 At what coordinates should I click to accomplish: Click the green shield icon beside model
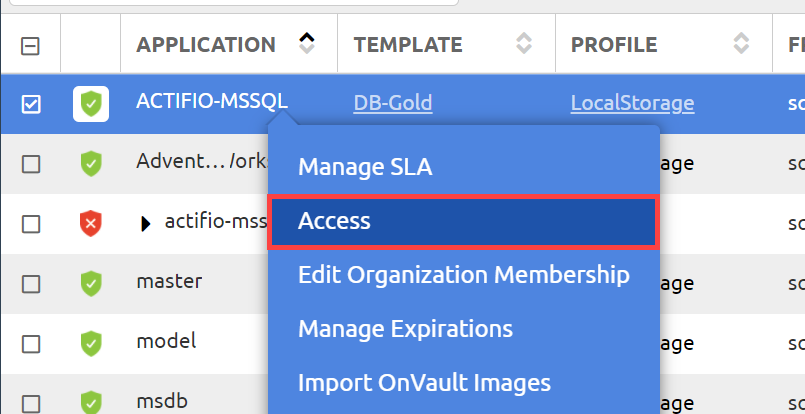(91, 343)
